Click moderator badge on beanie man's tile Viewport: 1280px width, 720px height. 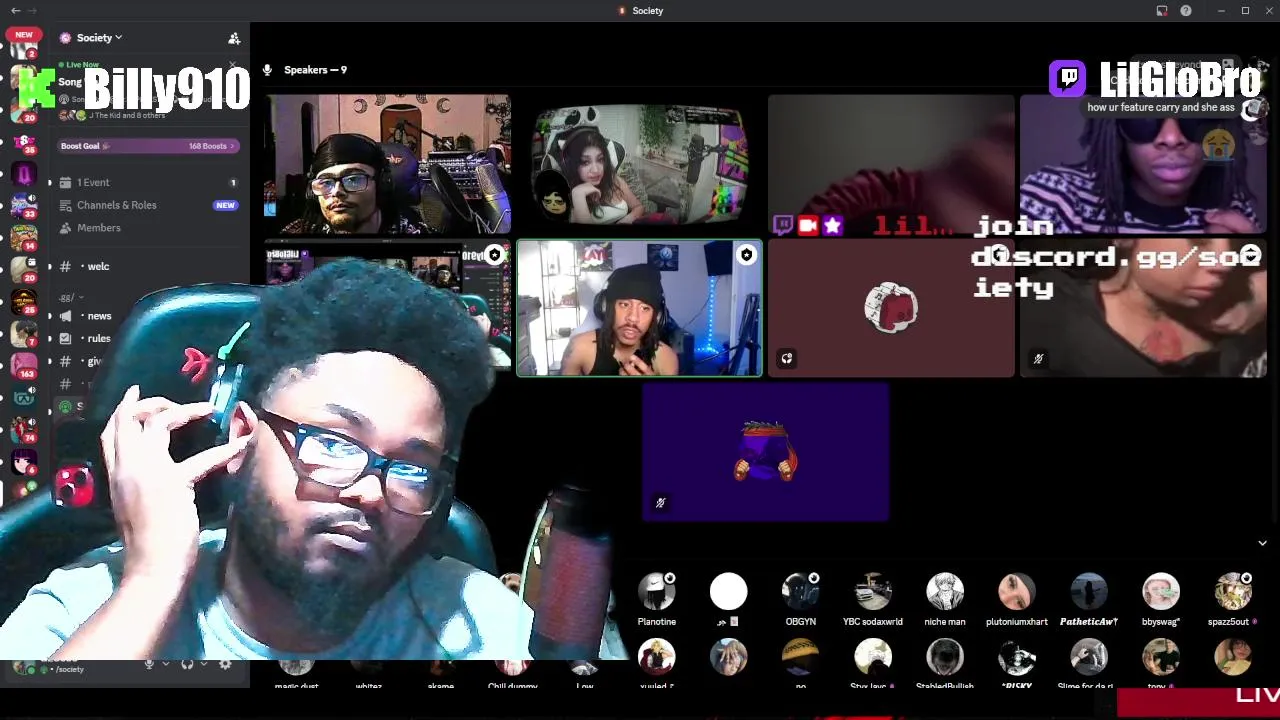pyautogui.click(x=746, y=255)
